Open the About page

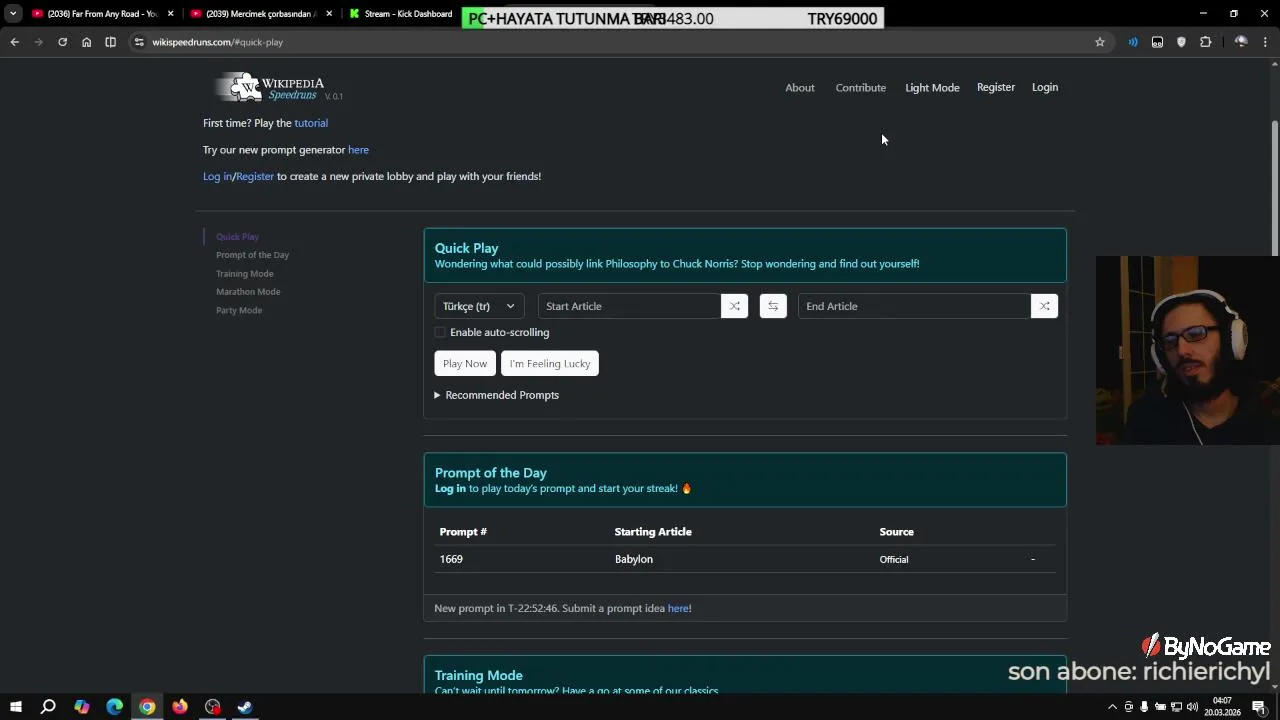tap(800, 88)
